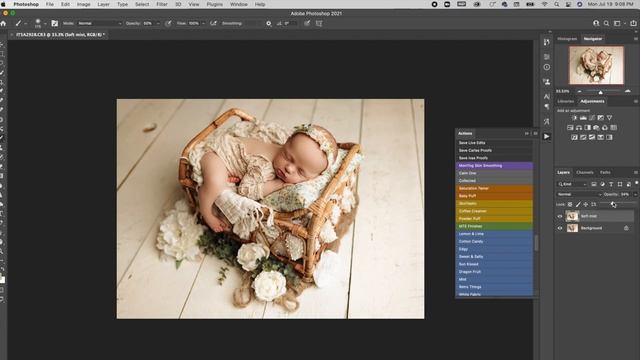
Task: Add a Hue/Saturation adjustment
Action: 570,128
